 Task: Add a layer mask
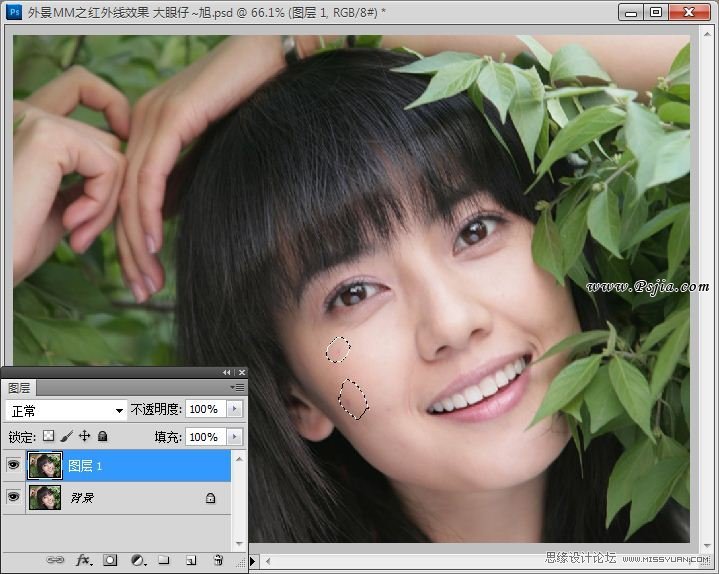pos(110,560)
